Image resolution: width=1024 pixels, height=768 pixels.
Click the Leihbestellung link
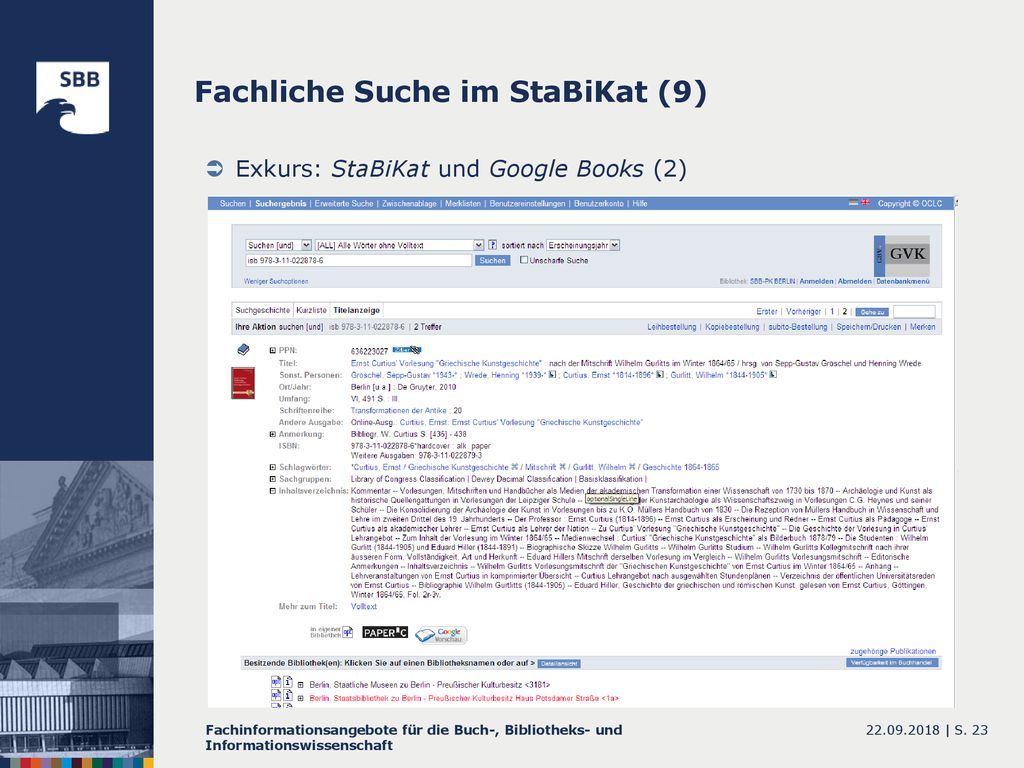tap(671, 327)
